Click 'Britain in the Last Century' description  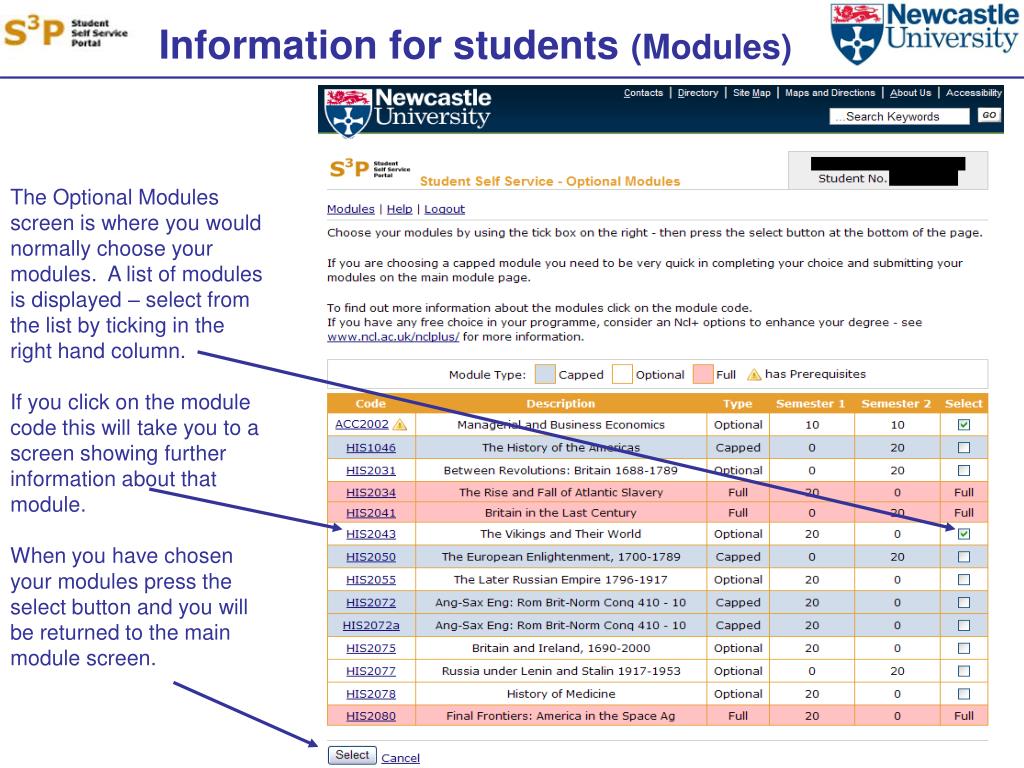[560, 513]
